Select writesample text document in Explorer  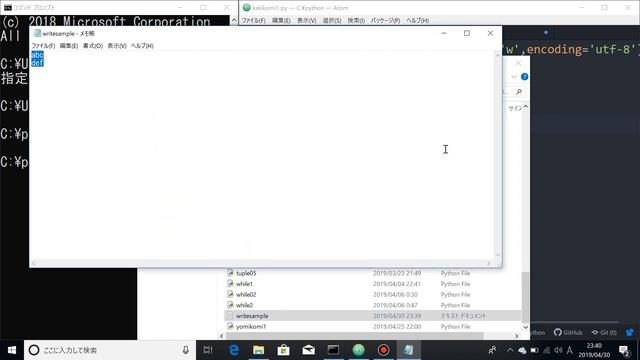click(x=372, y=316)
